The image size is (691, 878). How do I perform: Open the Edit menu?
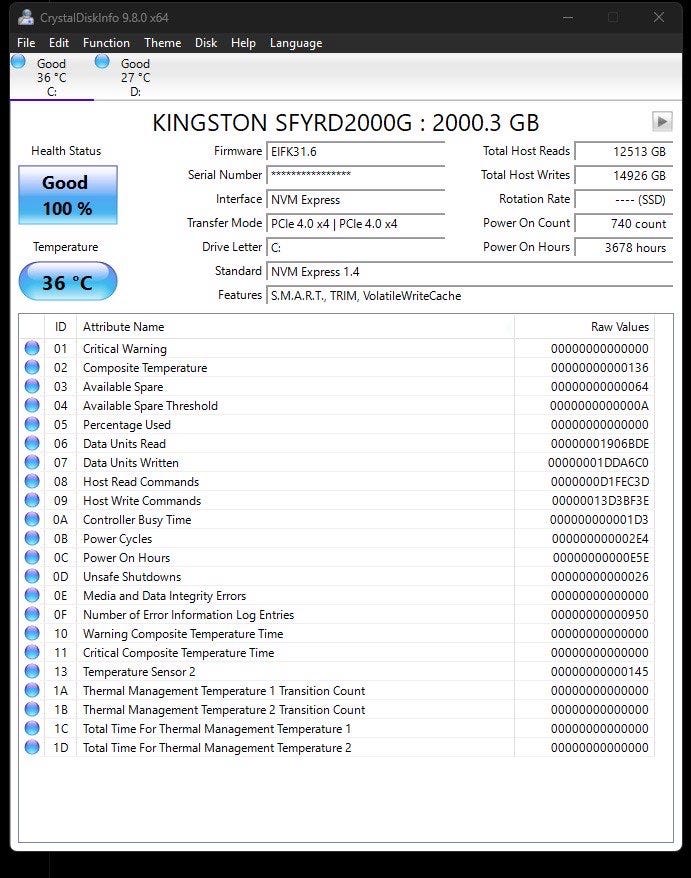pyautogui.click(x=59, y=43)
